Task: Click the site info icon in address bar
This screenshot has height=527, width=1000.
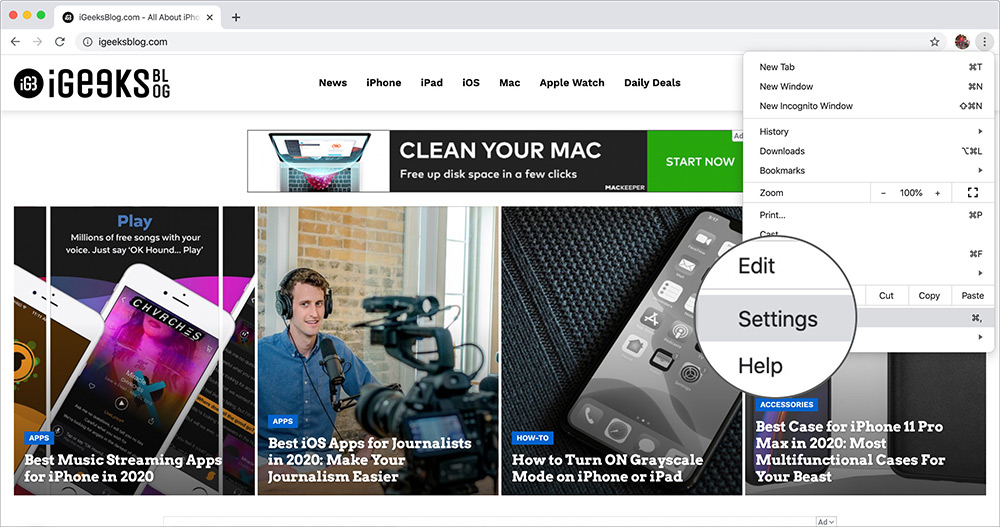Action: pyautogui.click(x=87, y=42)
